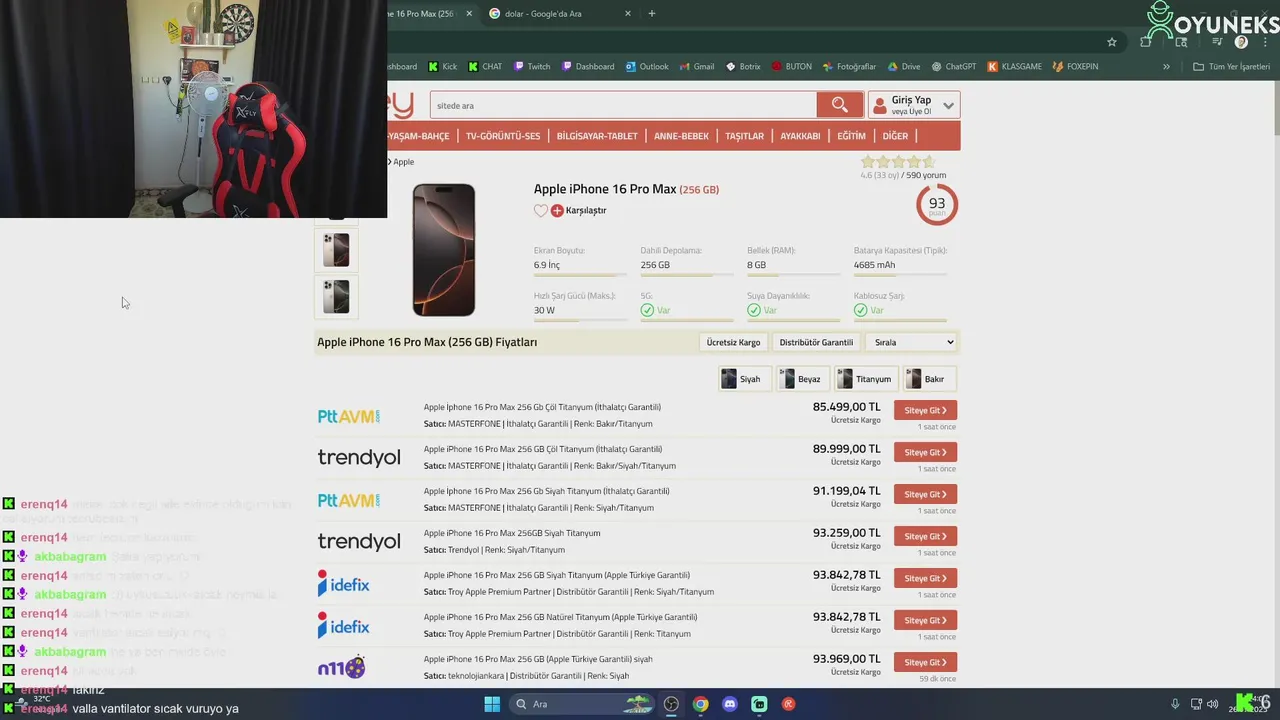Viewport: 1280px width, 720px height.
Task: Show more bookmarks with the double chevron
Action: 1166,67
